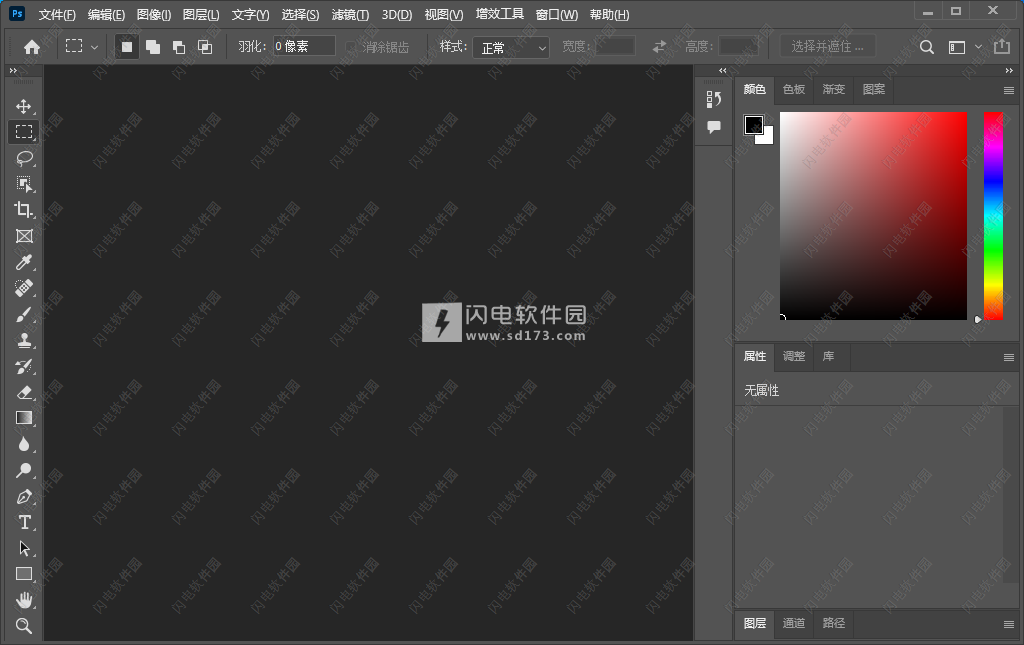
Task: Open the 图像(I) menu
Action: [153, 14]
